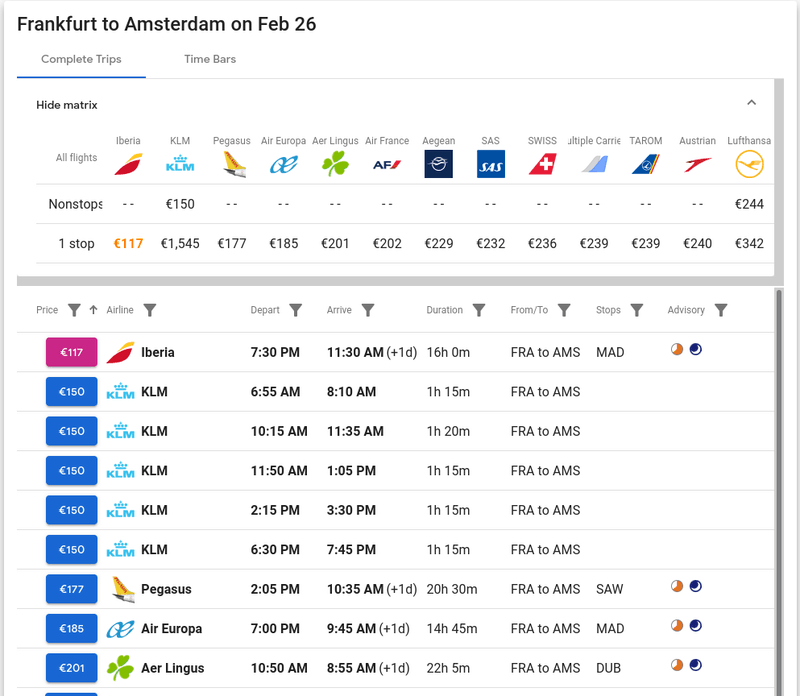This screenshot has width=800, height=696.
Task: Click the €117 Iberia price button
Action: [x=71, y=352]
